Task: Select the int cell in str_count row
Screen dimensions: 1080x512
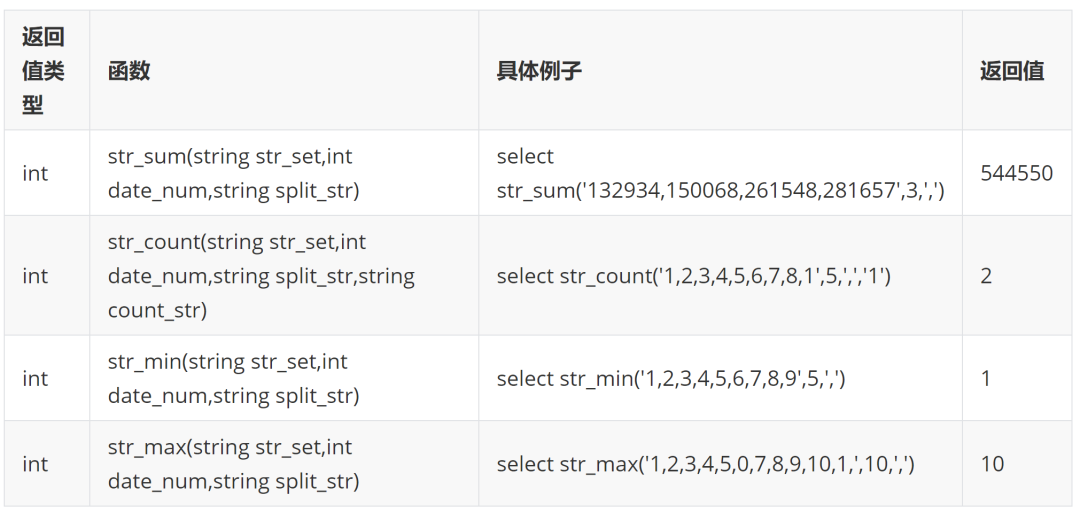Action: click(35, 276)
